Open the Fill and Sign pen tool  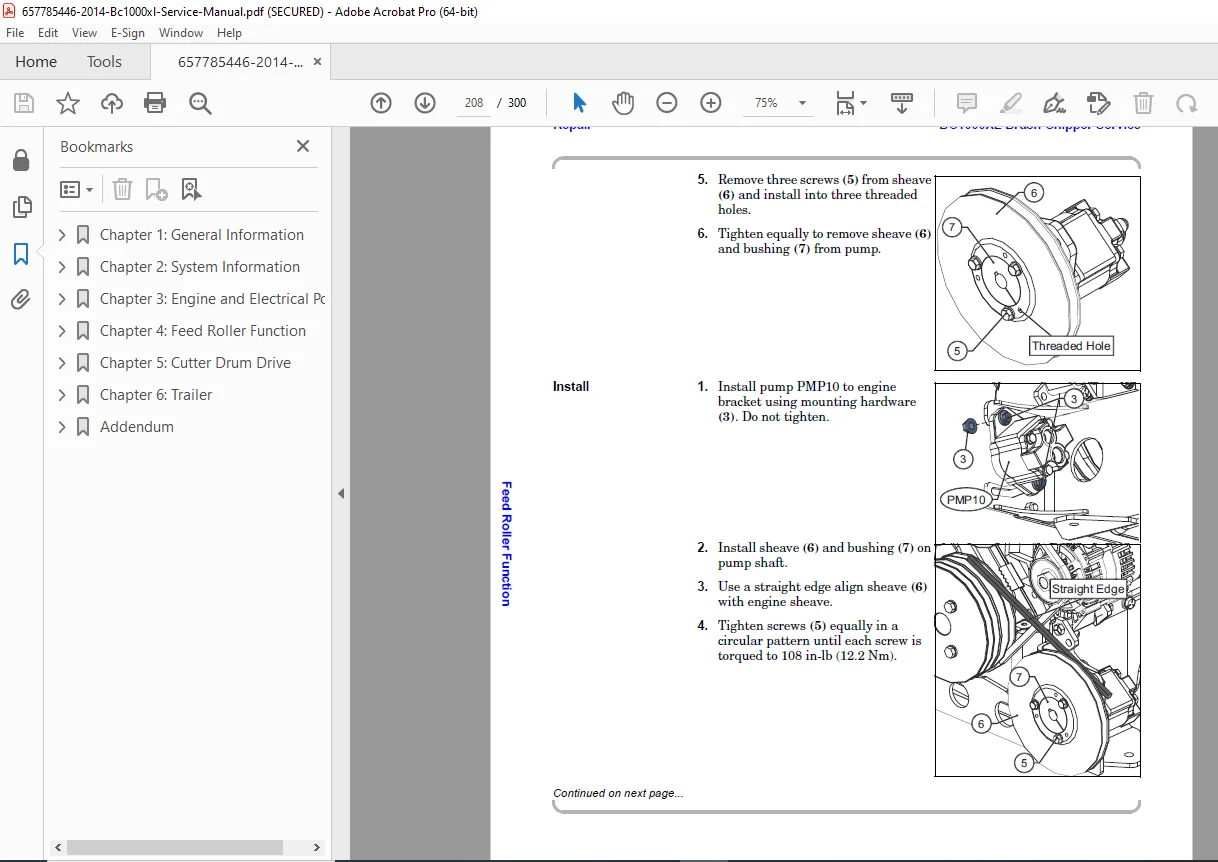[x=1054, y=103]
